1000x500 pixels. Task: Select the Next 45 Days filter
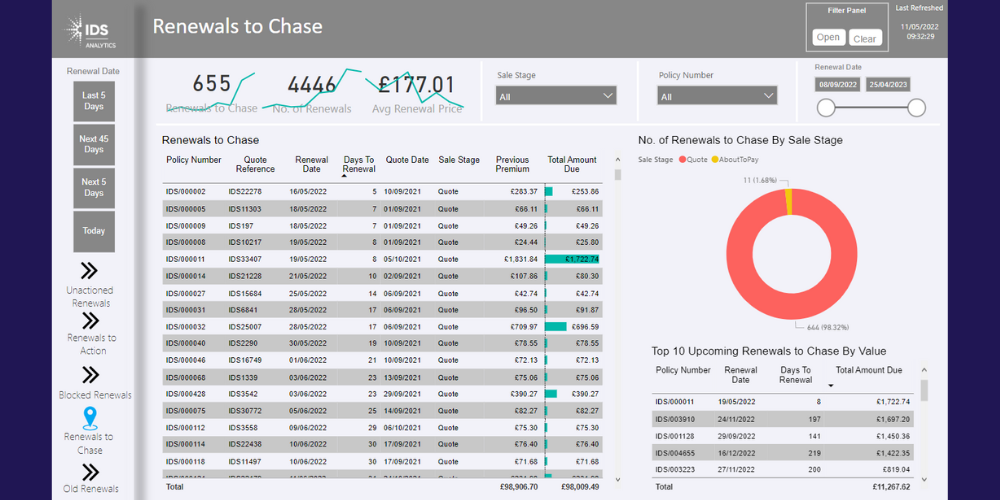pos(94,145)
